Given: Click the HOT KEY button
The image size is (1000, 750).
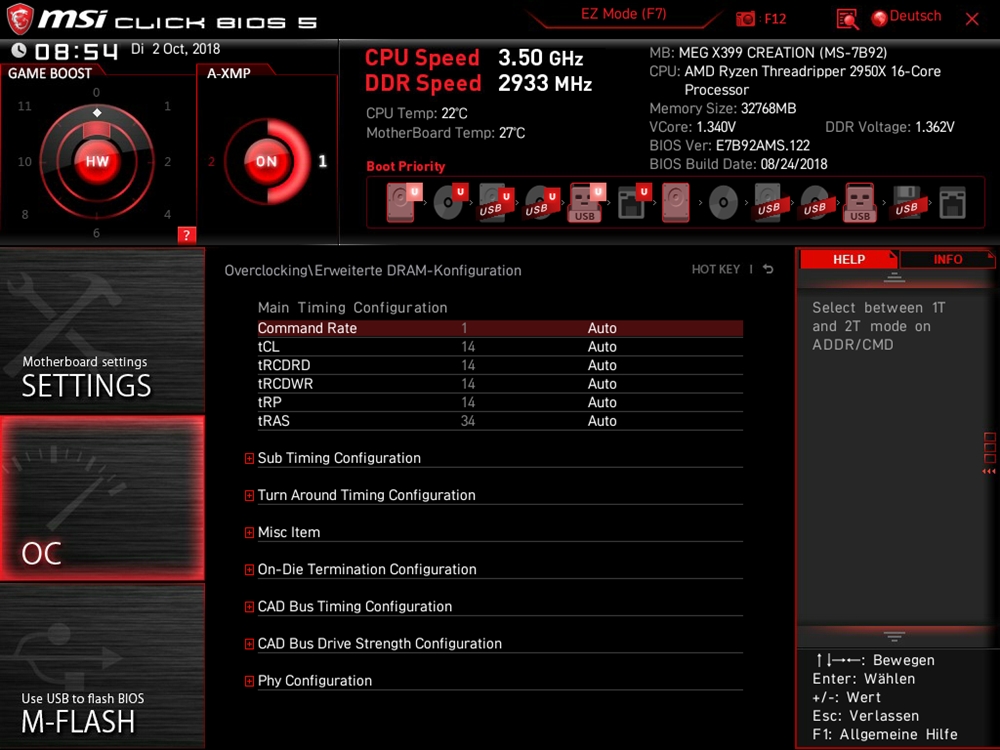Looking at the screenshot, I should 716,269.
